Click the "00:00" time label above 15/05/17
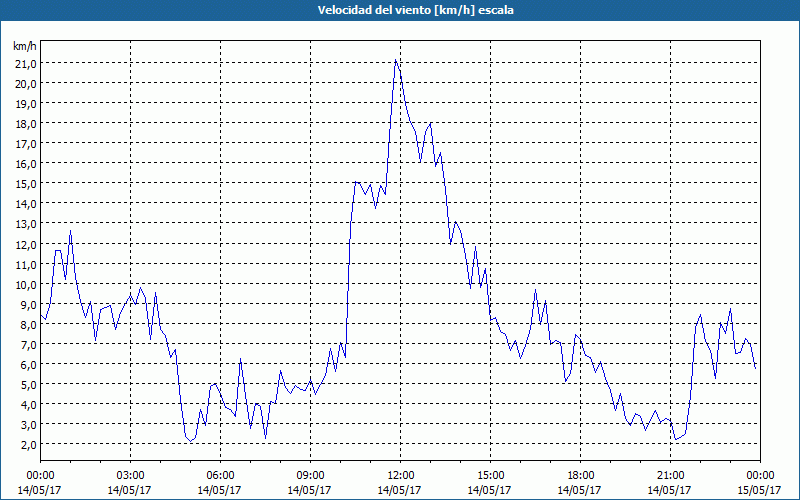The height and width of the screenshot is (500, 800). point(760,476)
